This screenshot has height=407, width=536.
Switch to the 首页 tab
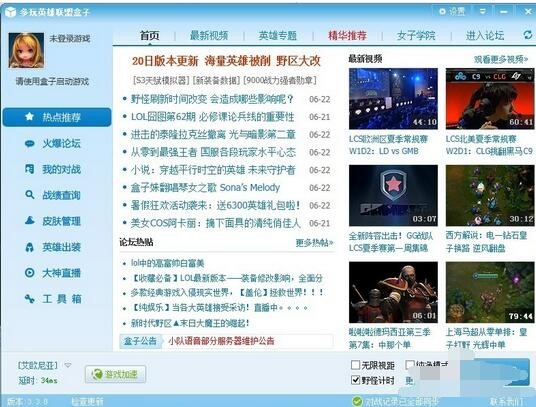(150, 35)
